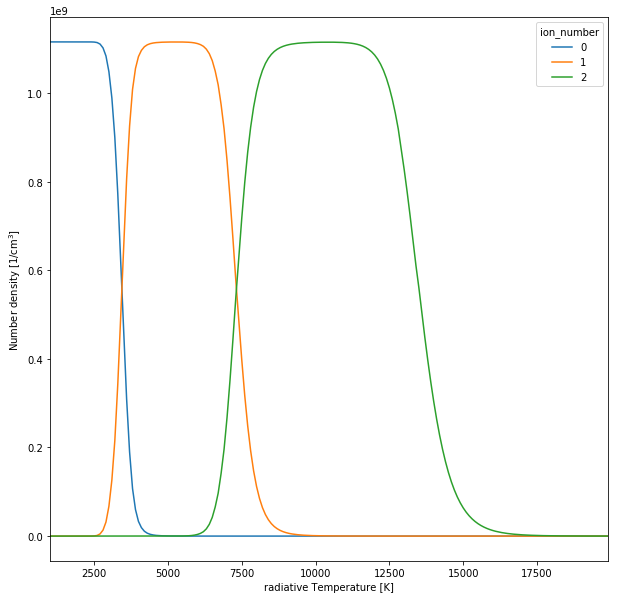Viewport: 618px width, 599px height.
Task: Click the 'radiative Temperature [K]' x-axis label
Action: [328, 587]
